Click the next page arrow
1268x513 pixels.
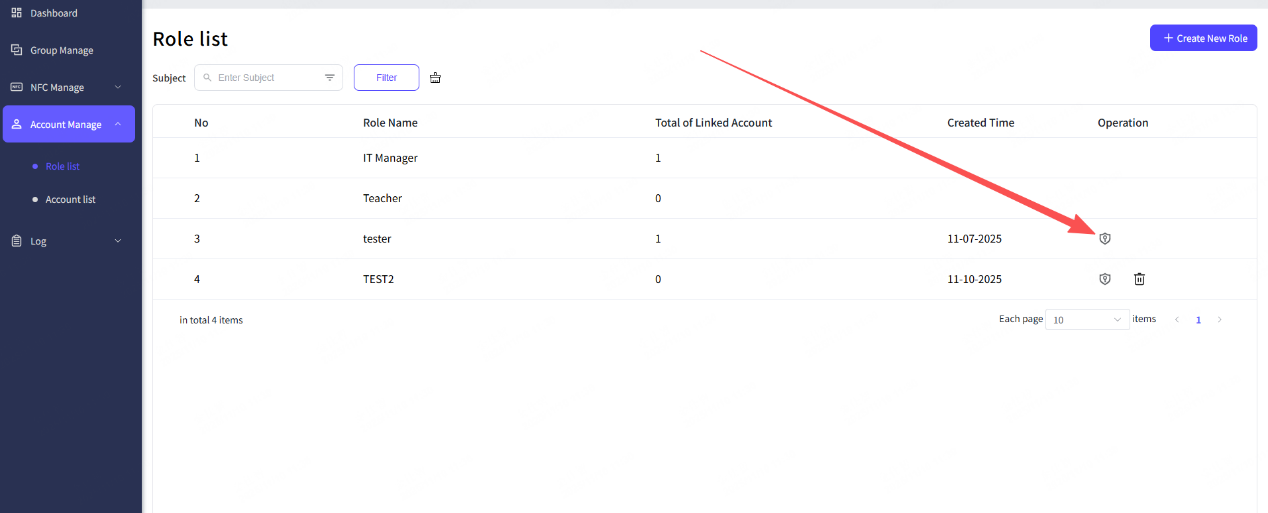(1219, 320)
